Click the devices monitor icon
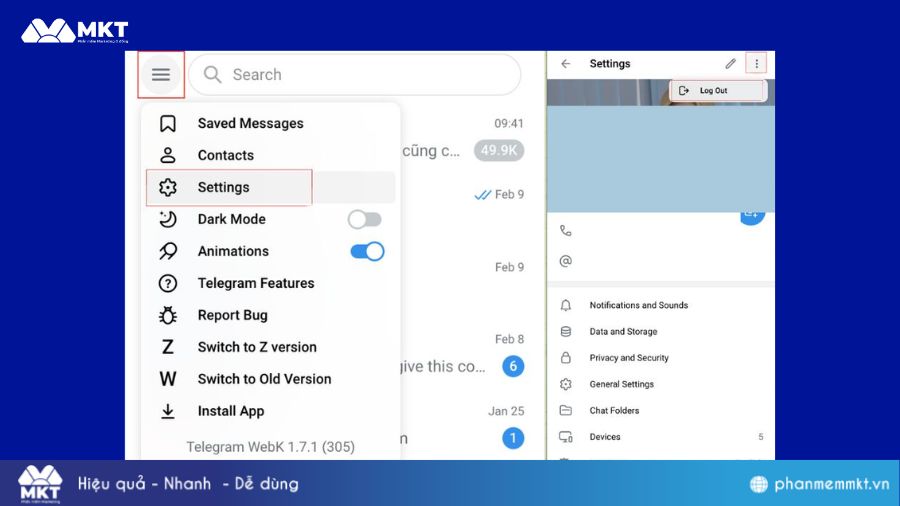This screenshot has width=900, height=506. 566,437
